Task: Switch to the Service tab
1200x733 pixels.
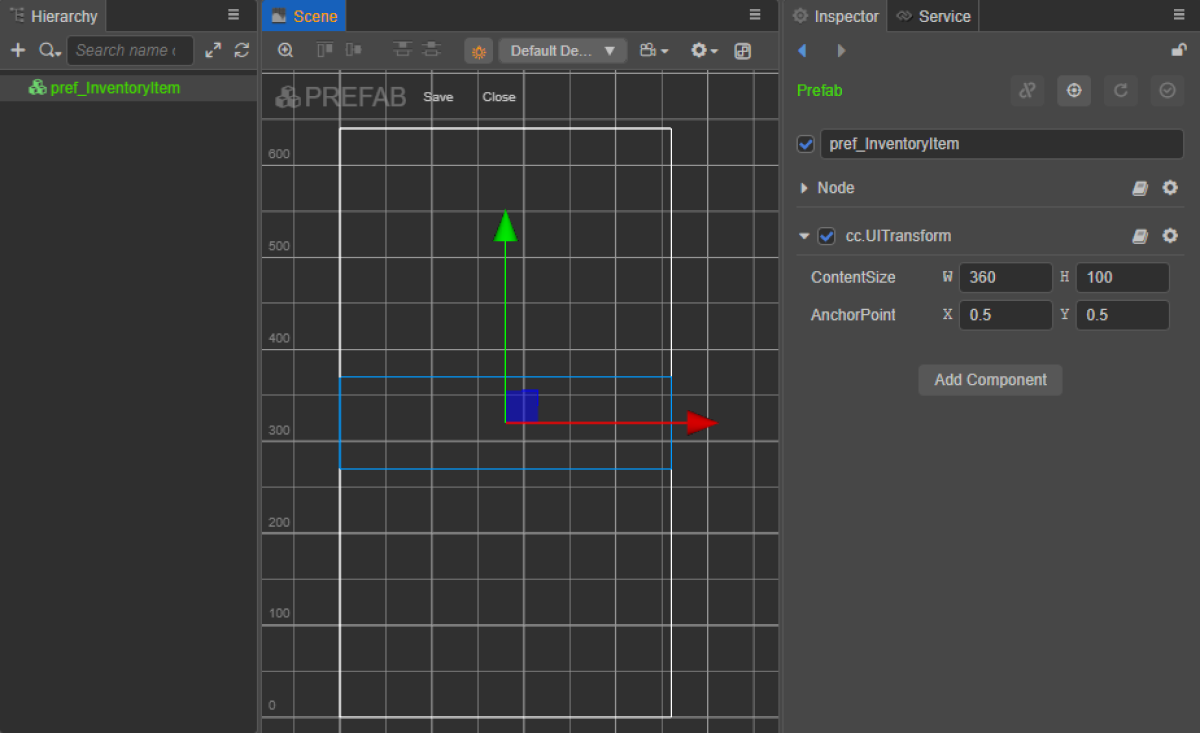Action: coord(933,16)
